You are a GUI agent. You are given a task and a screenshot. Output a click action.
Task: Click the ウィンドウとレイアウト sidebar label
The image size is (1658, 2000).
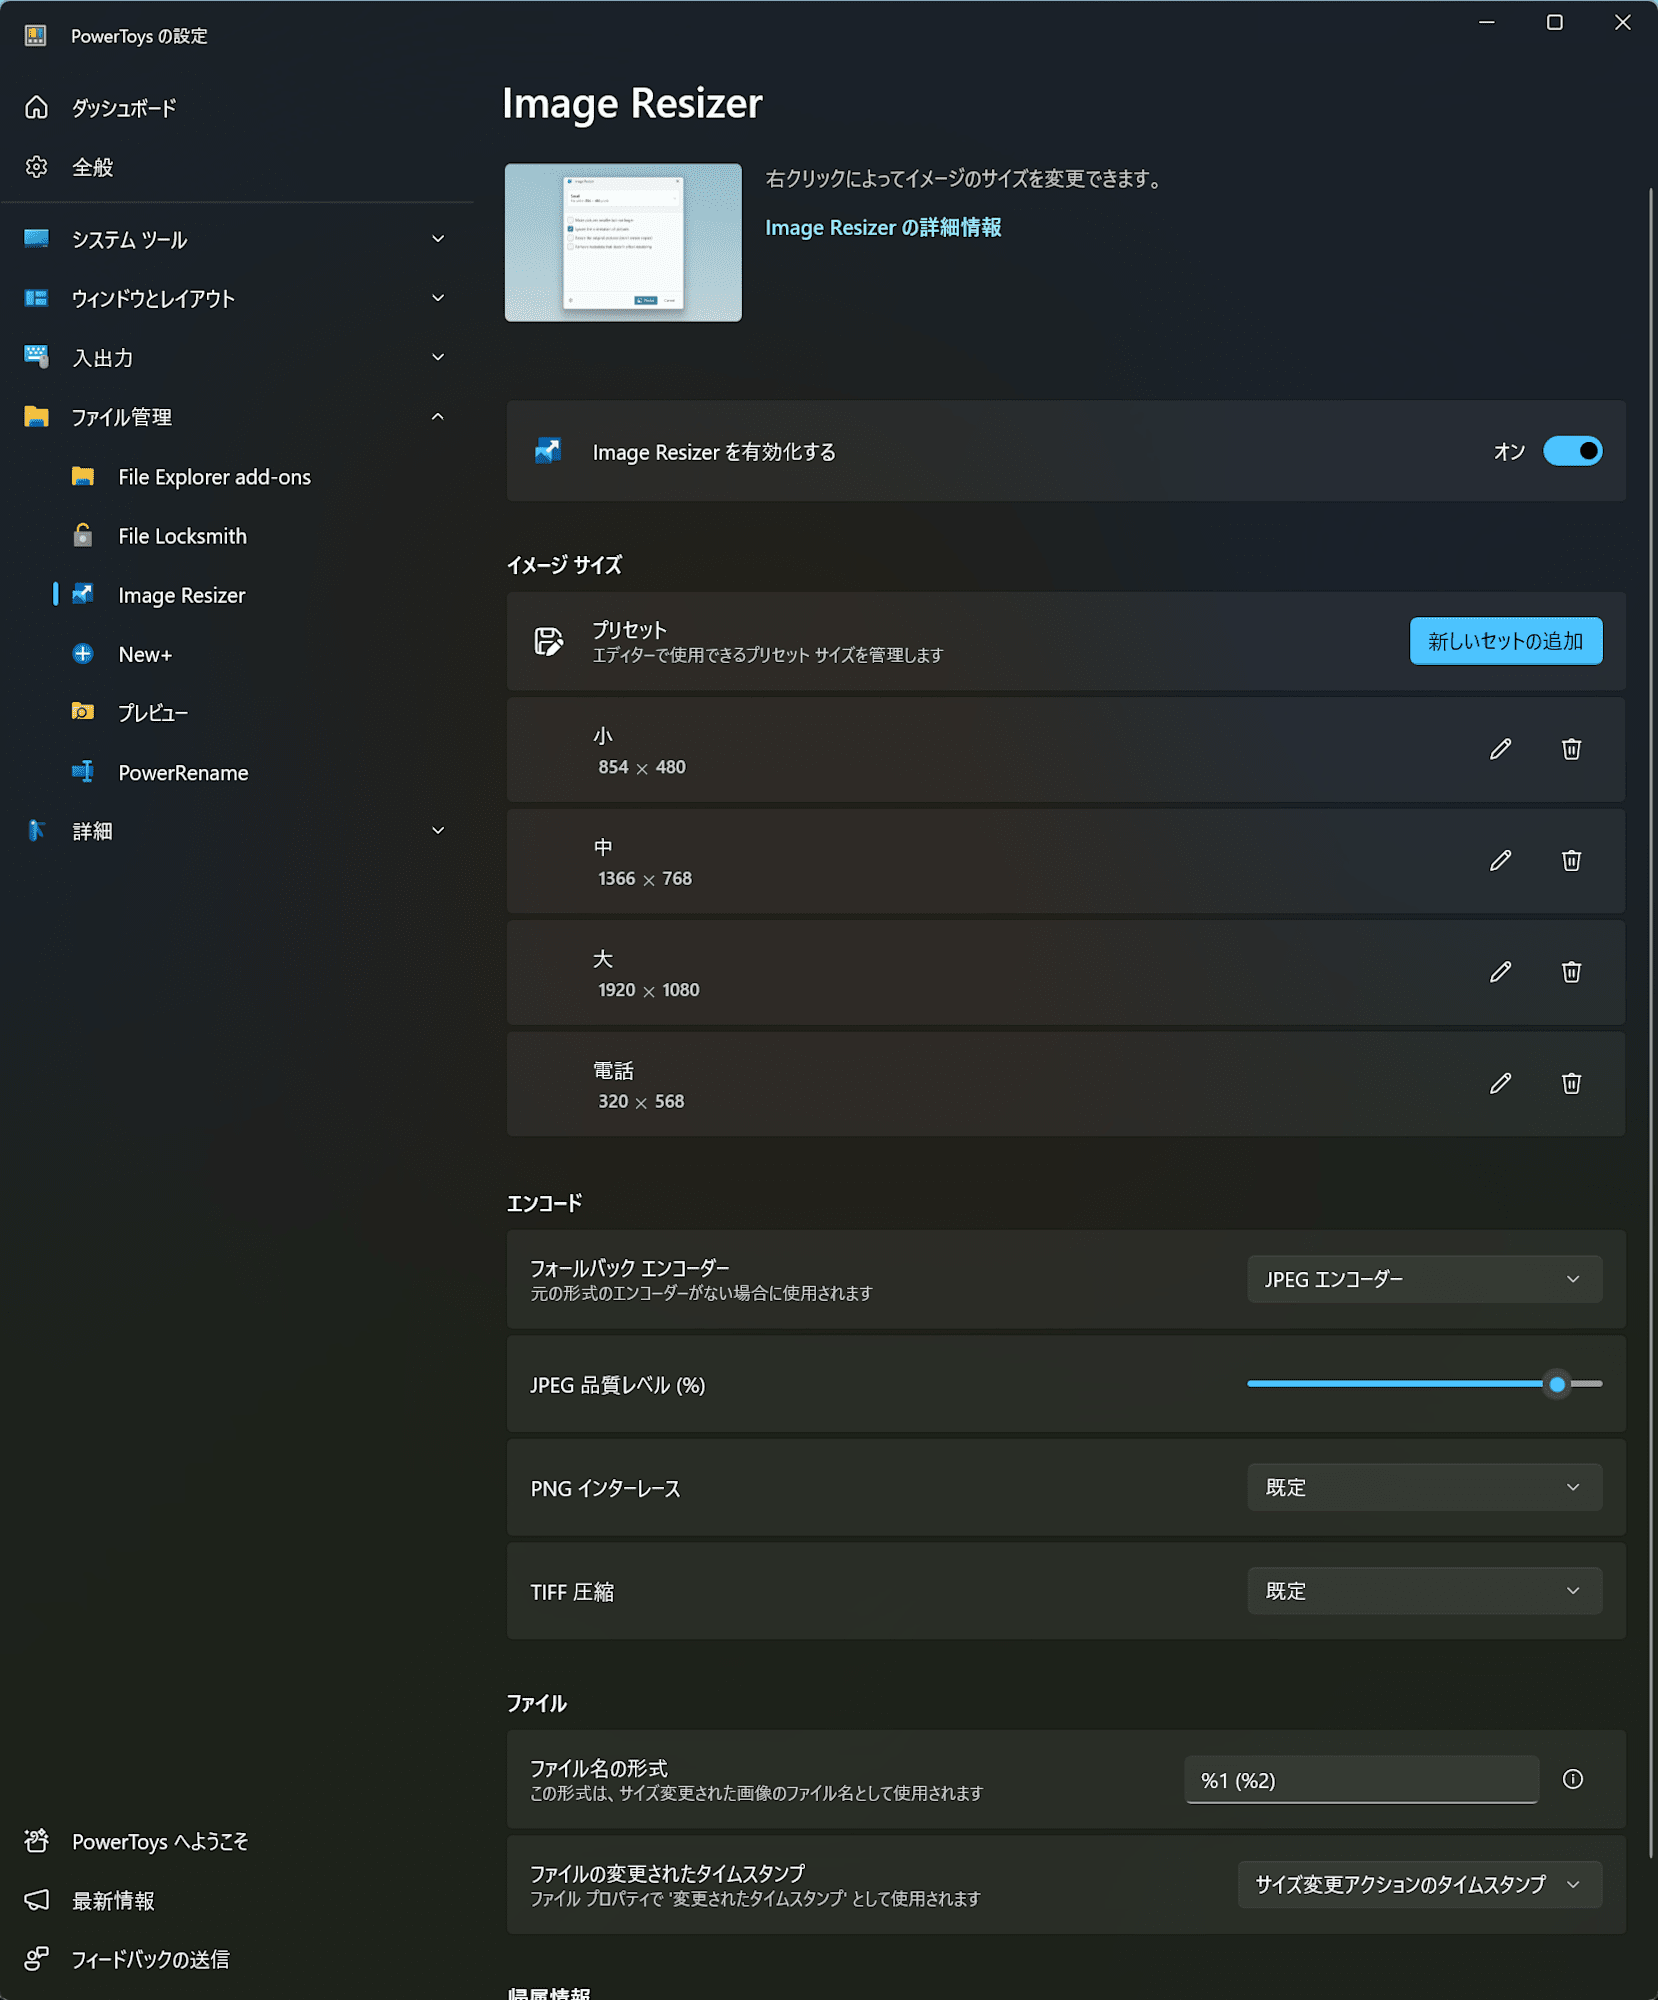click(x=153, y=299)
